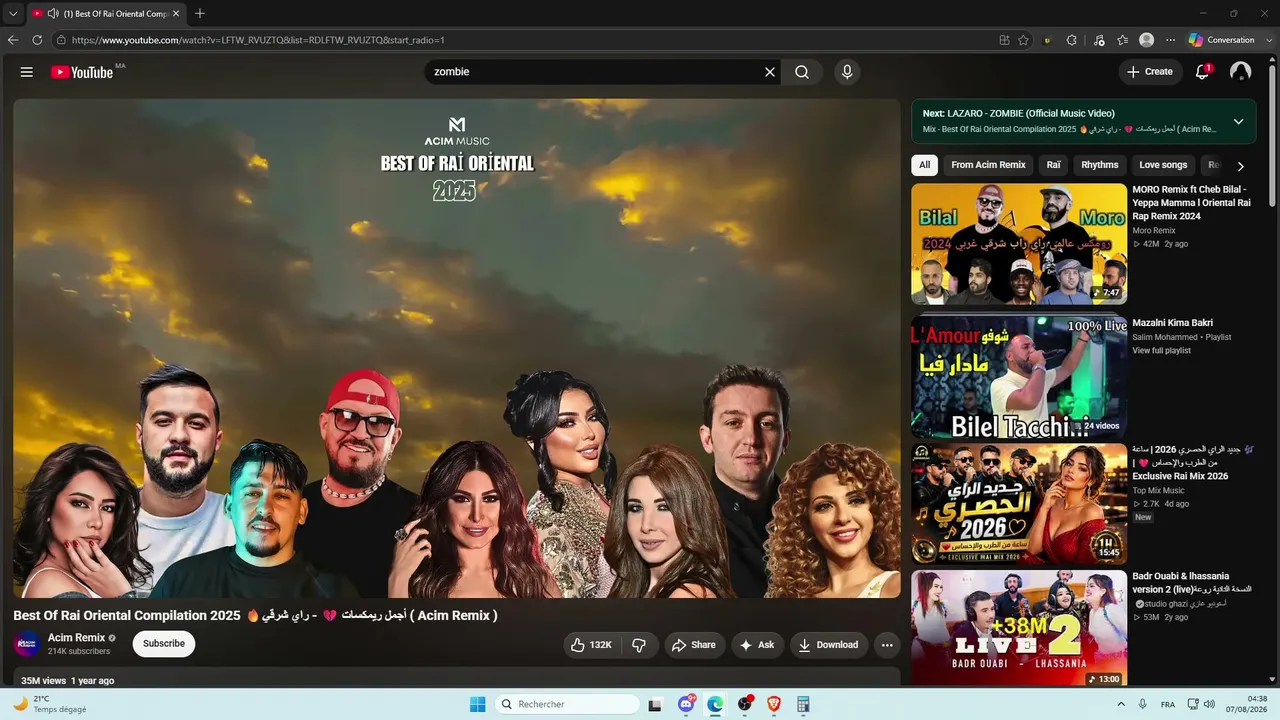Open Exclusive Rai Mix 2026 thumbnail
Viewport: 1280px width, 720px height.
(1019, 504)
